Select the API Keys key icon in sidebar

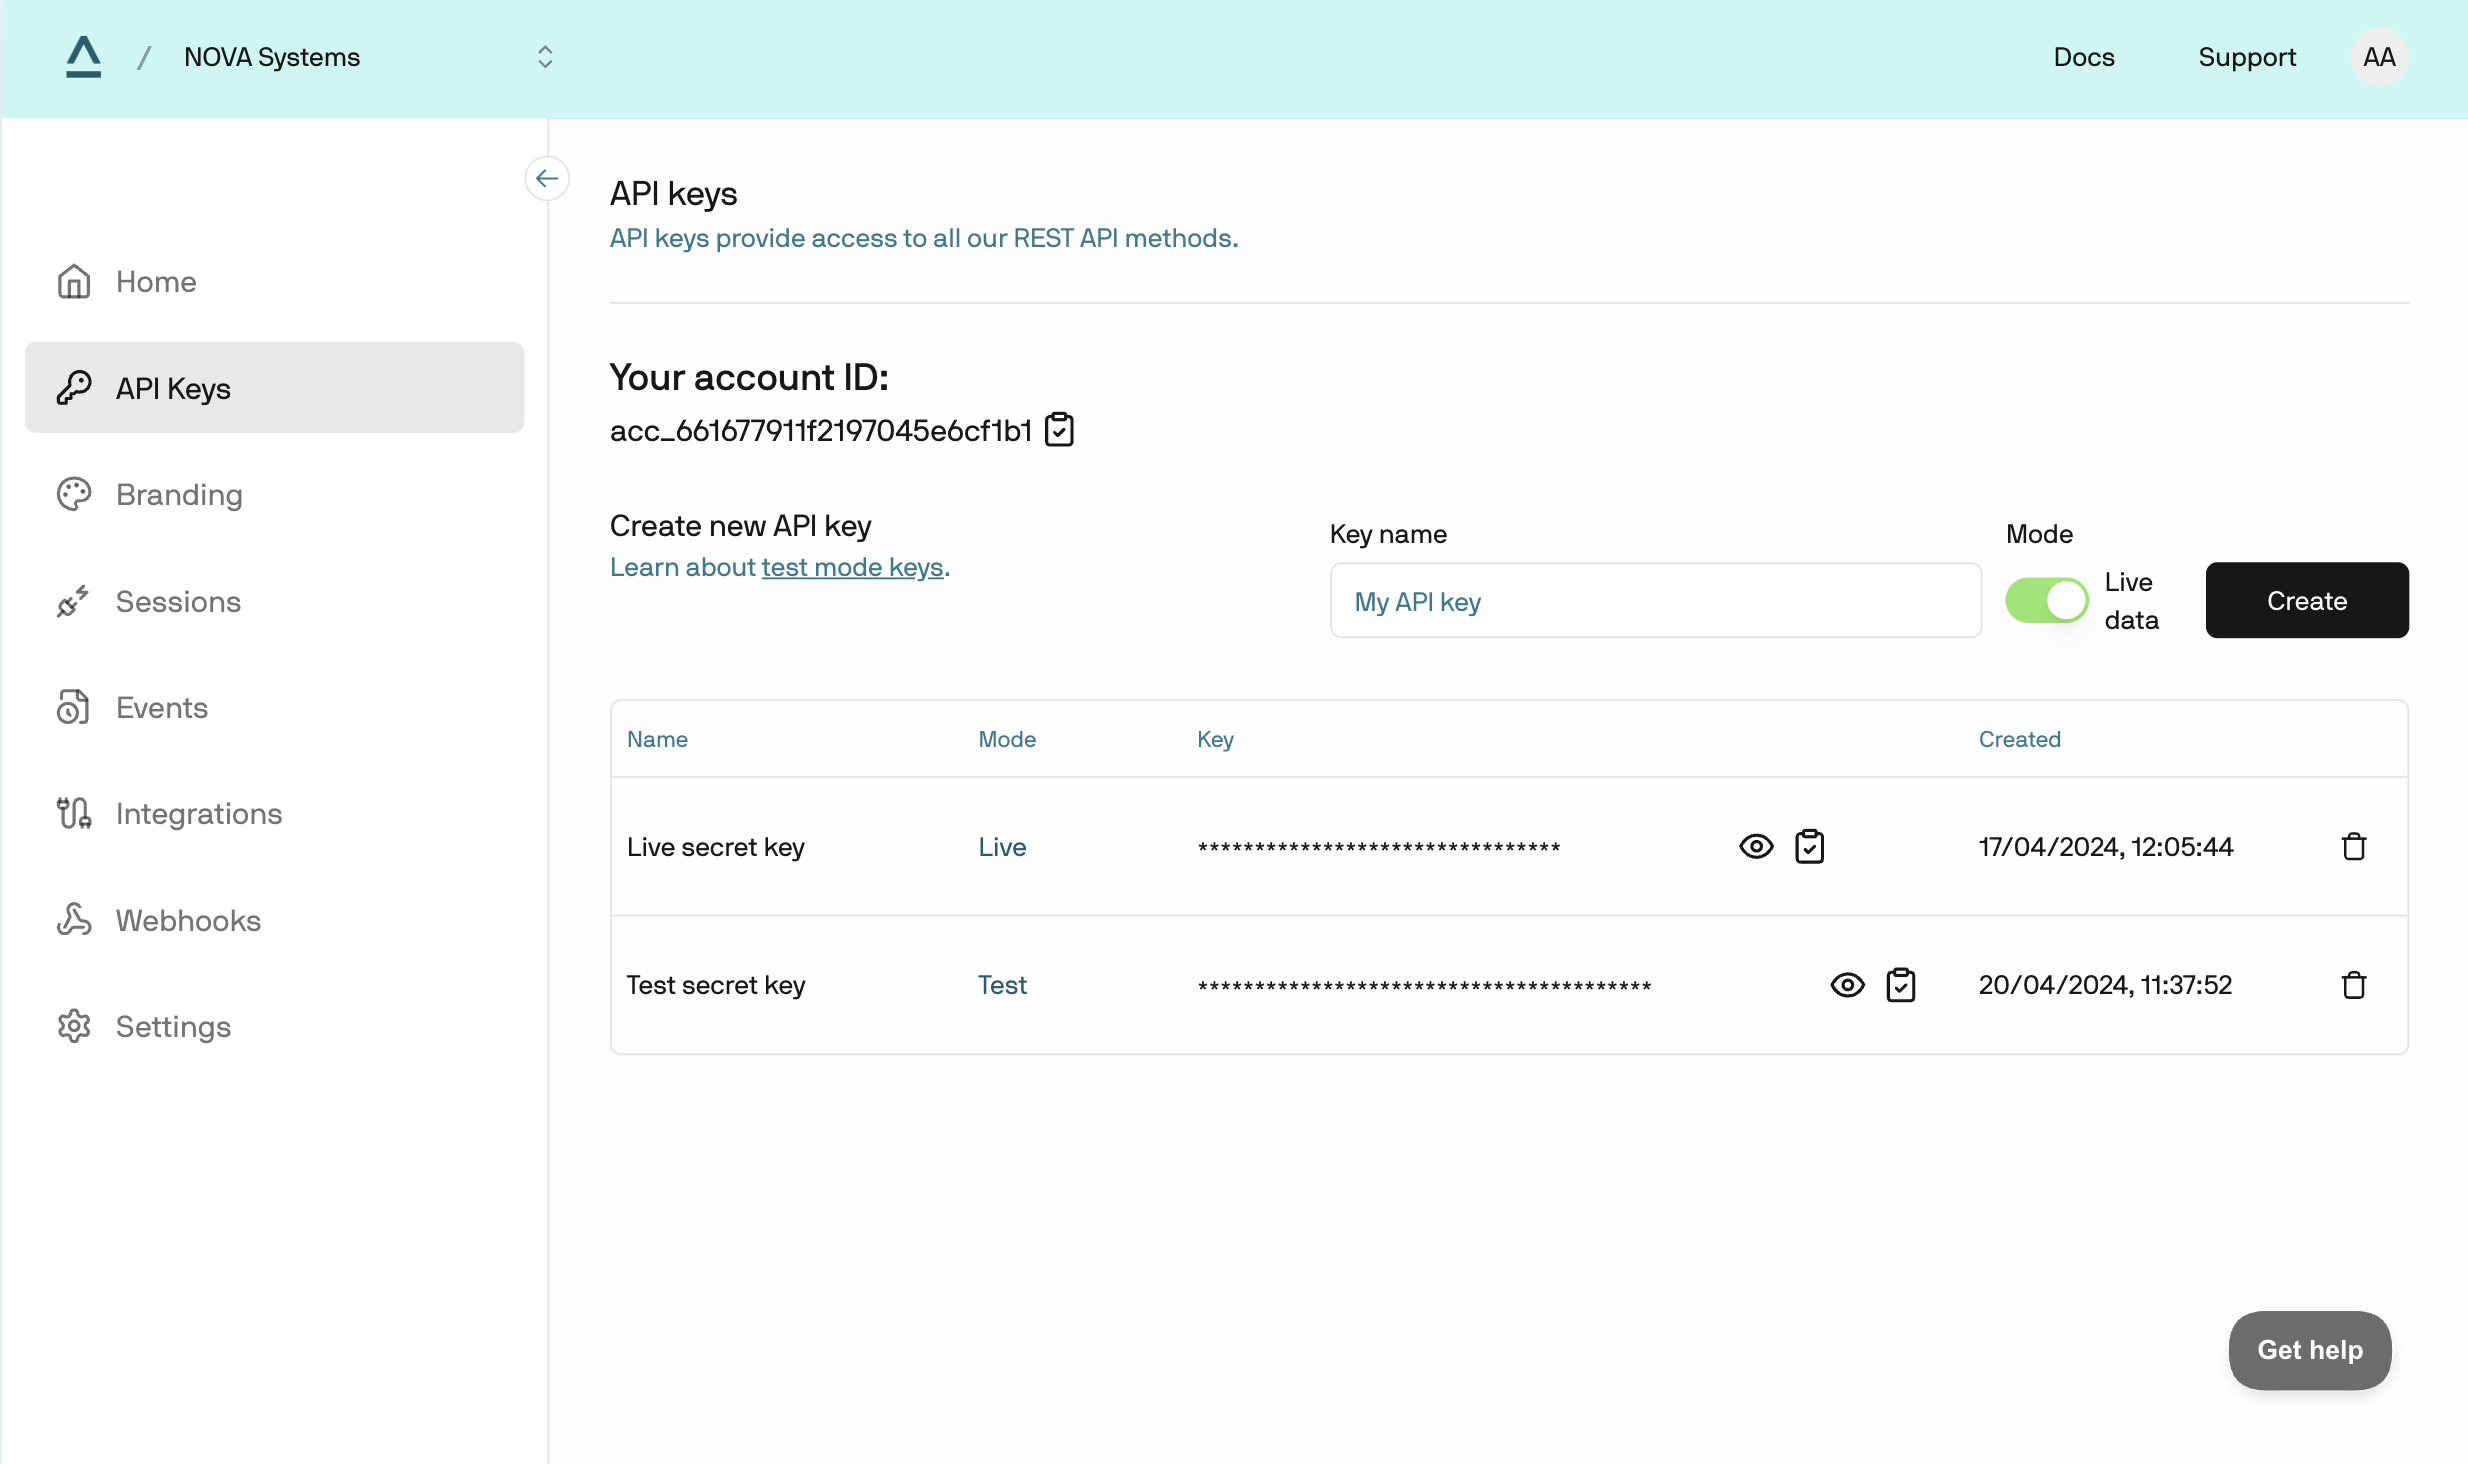(x=73, y=388)
